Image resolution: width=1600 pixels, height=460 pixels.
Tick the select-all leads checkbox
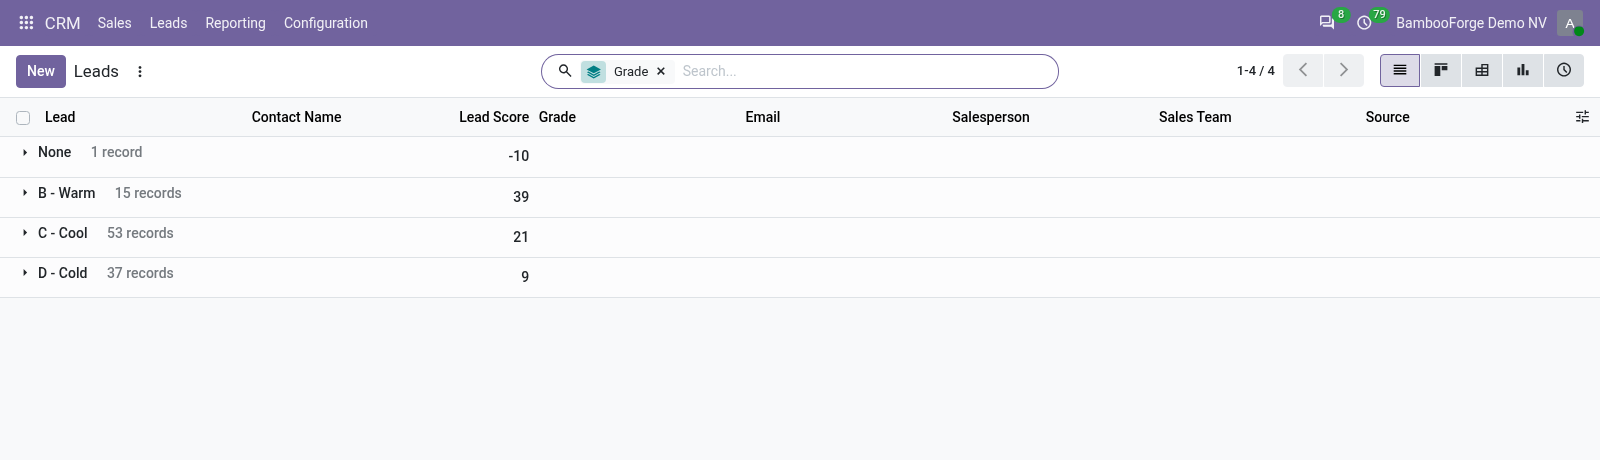(23, 118)
